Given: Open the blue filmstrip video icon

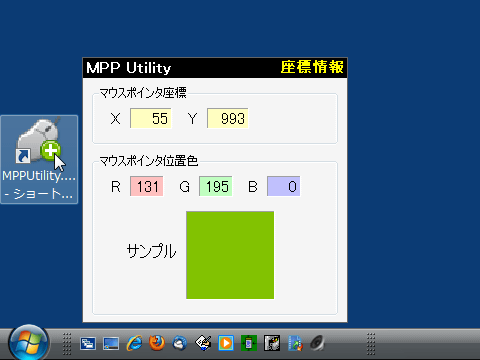Looking at the screenshot, I should coord(295,343).
